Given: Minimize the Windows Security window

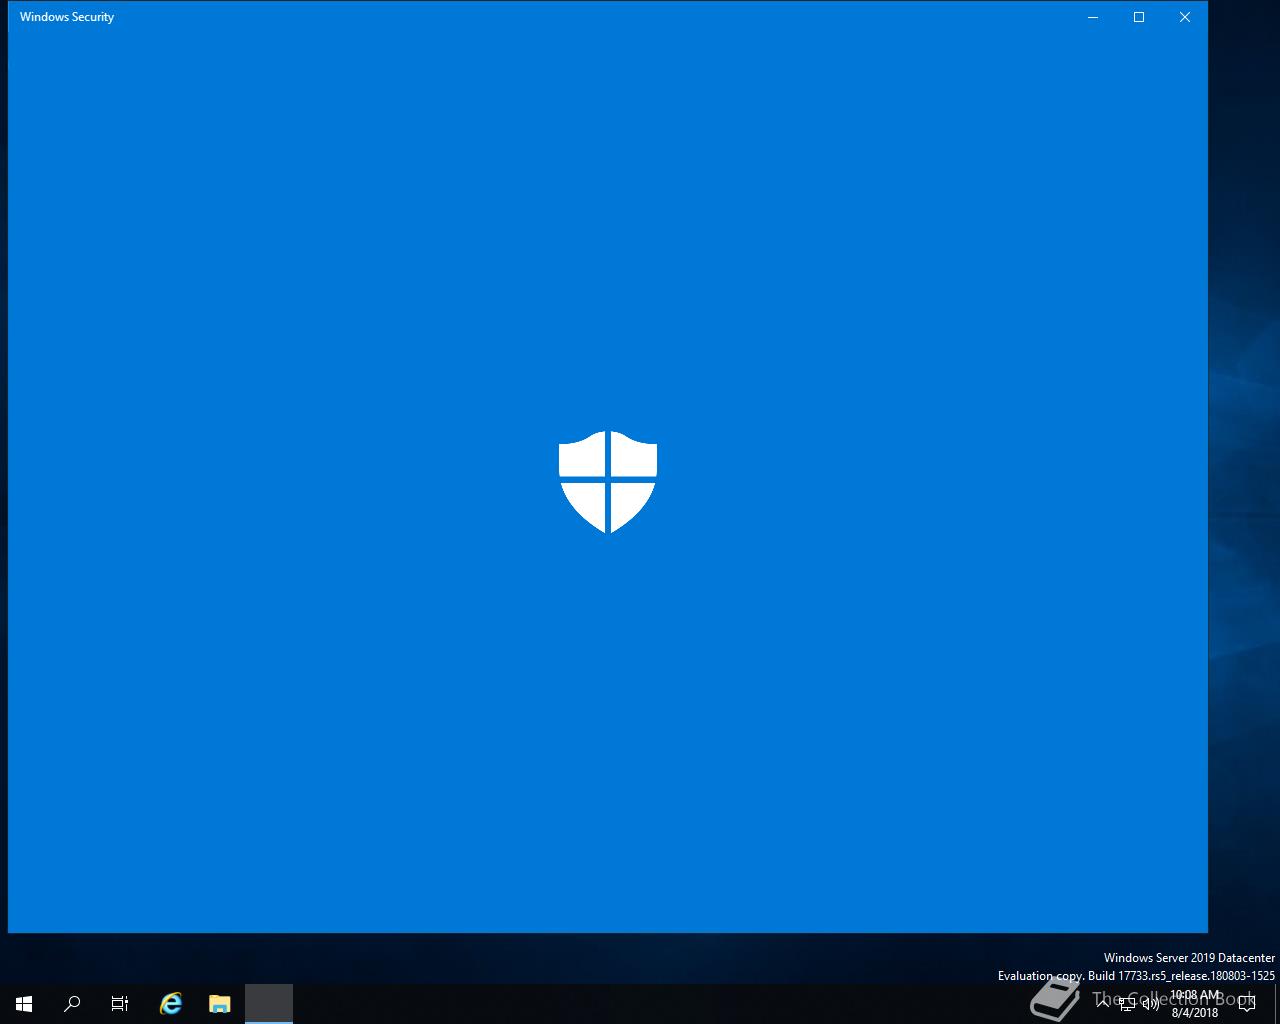Looking at the screenshot, I should [1093, 17].
